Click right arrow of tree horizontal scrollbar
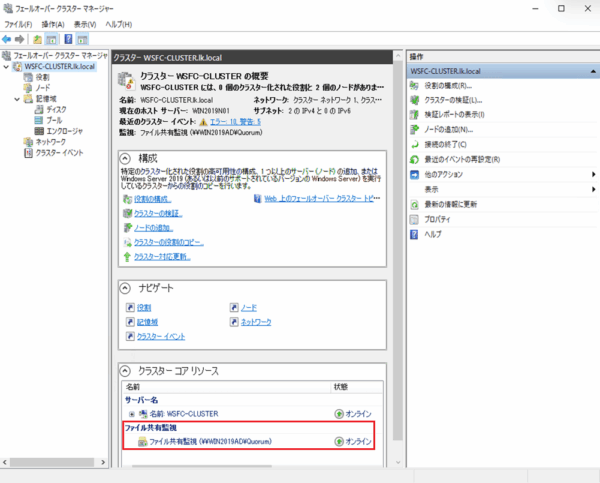This screenshot has width=600, height=483. coord(103,462)
